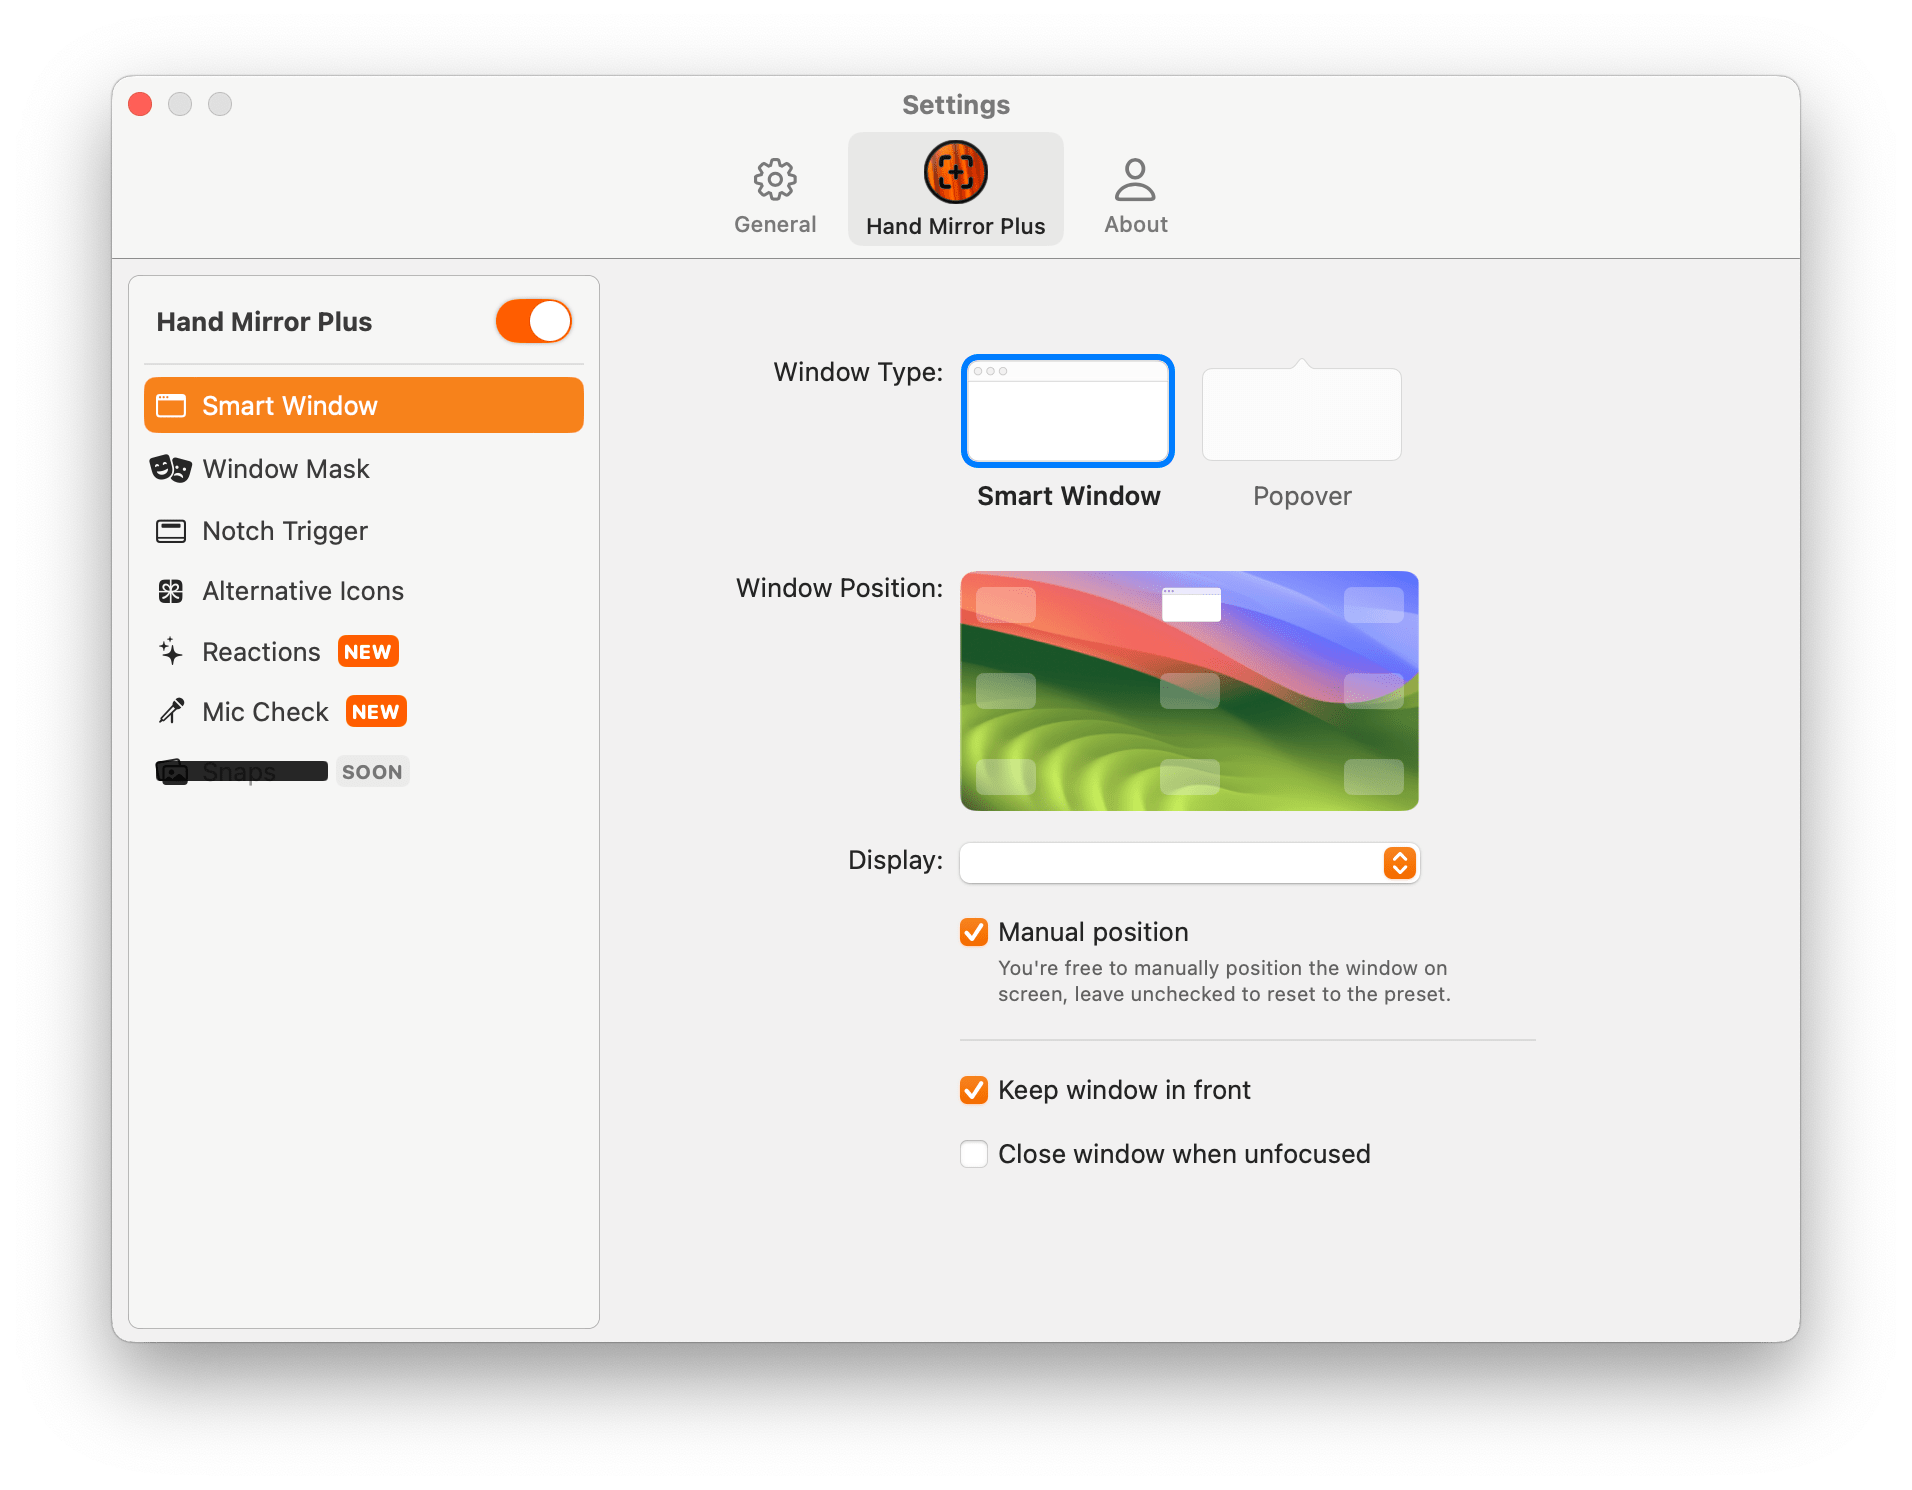Viewport: 1912px width, 1490px height.
Task: Choose the Smart Window type thumbnail
Action: click(1068, 411)
